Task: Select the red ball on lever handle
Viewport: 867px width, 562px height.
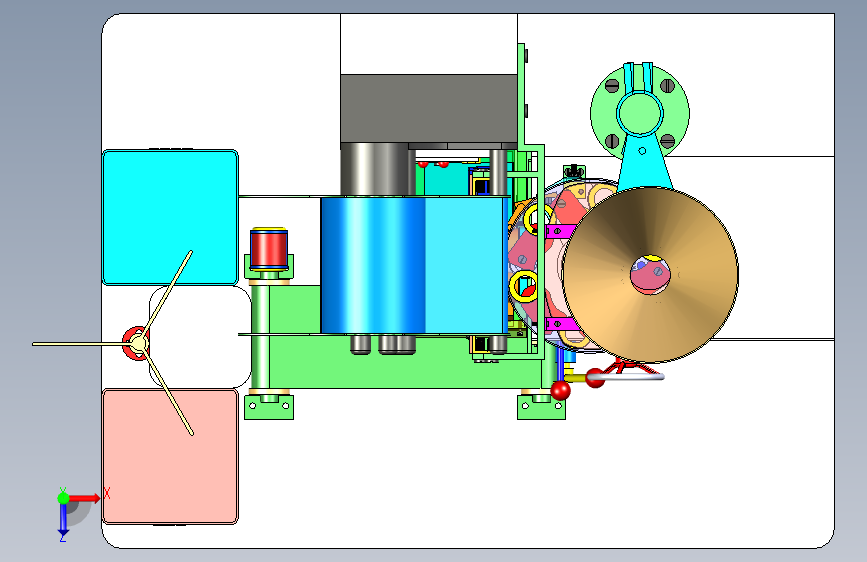Action: (x=560, y=390)
